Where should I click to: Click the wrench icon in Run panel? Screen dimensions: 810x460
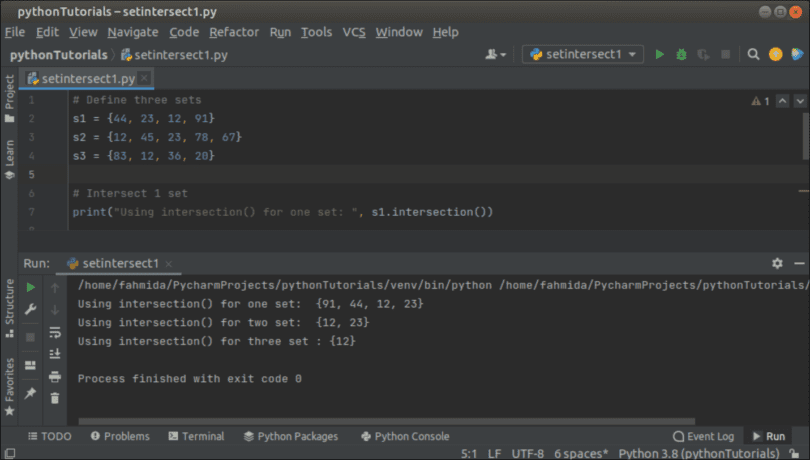point(31,310)
